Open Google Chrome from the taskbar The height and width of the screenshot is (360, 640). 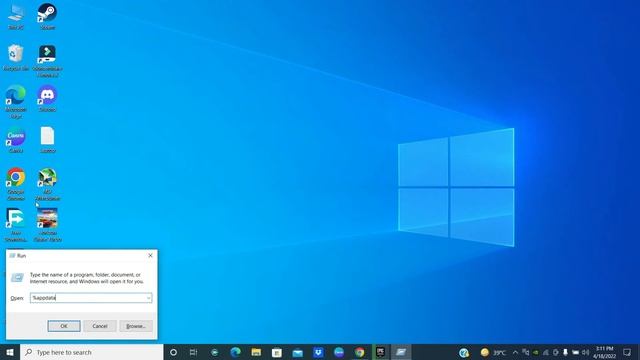[x=360, y=352]
